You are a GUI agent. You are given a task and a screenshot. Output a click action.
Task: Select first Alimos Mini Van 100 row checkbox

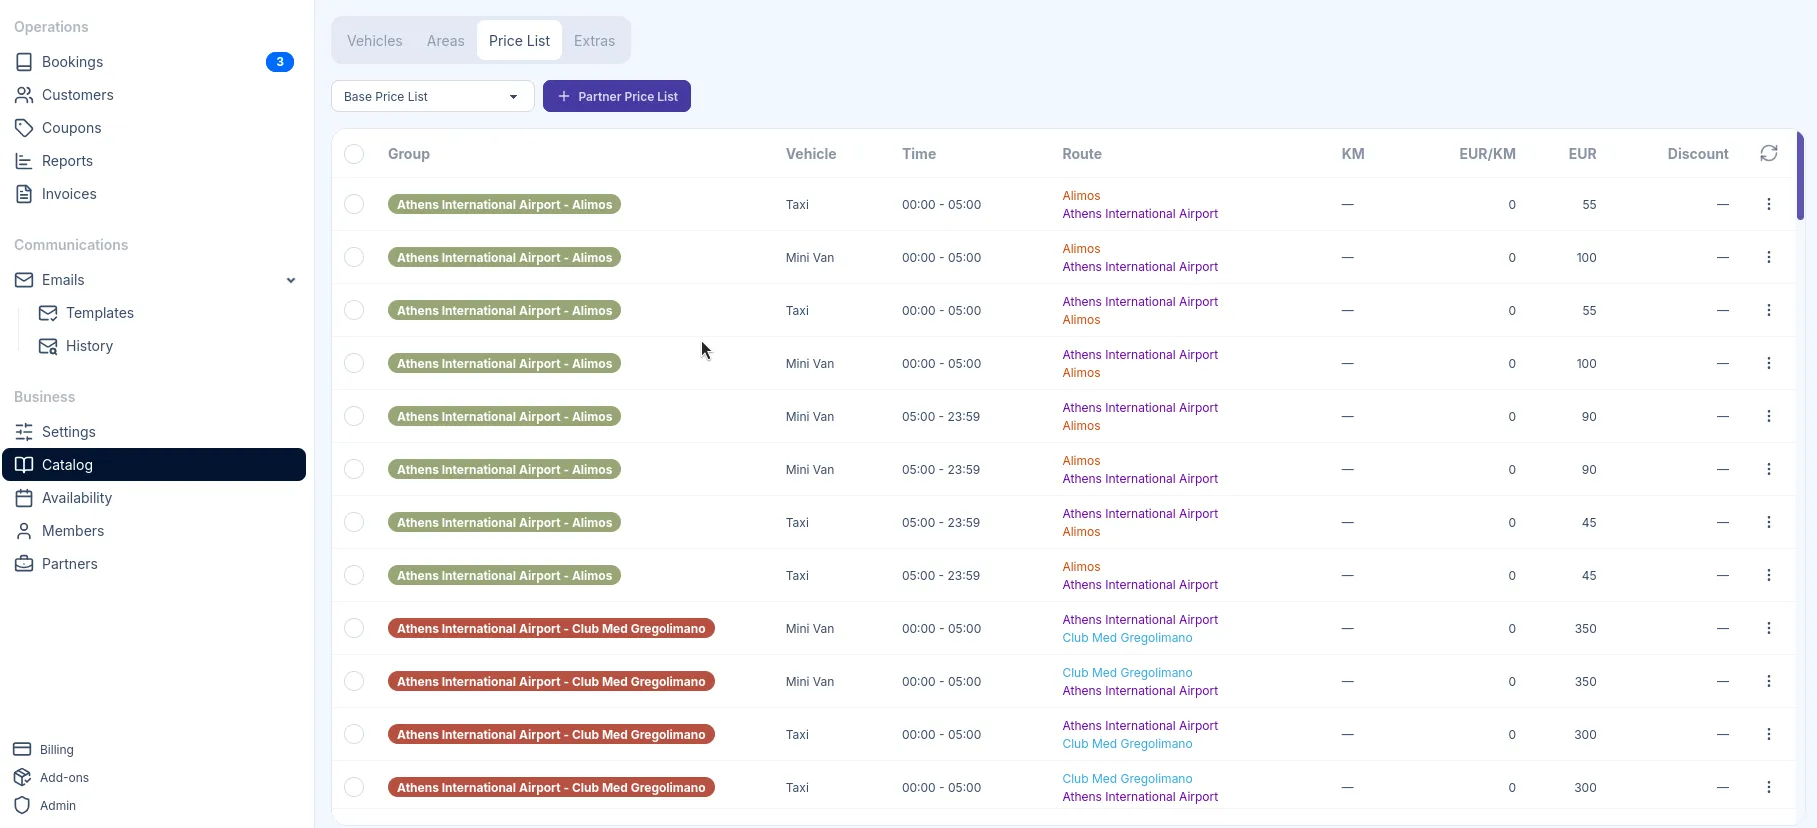point(354,257)
